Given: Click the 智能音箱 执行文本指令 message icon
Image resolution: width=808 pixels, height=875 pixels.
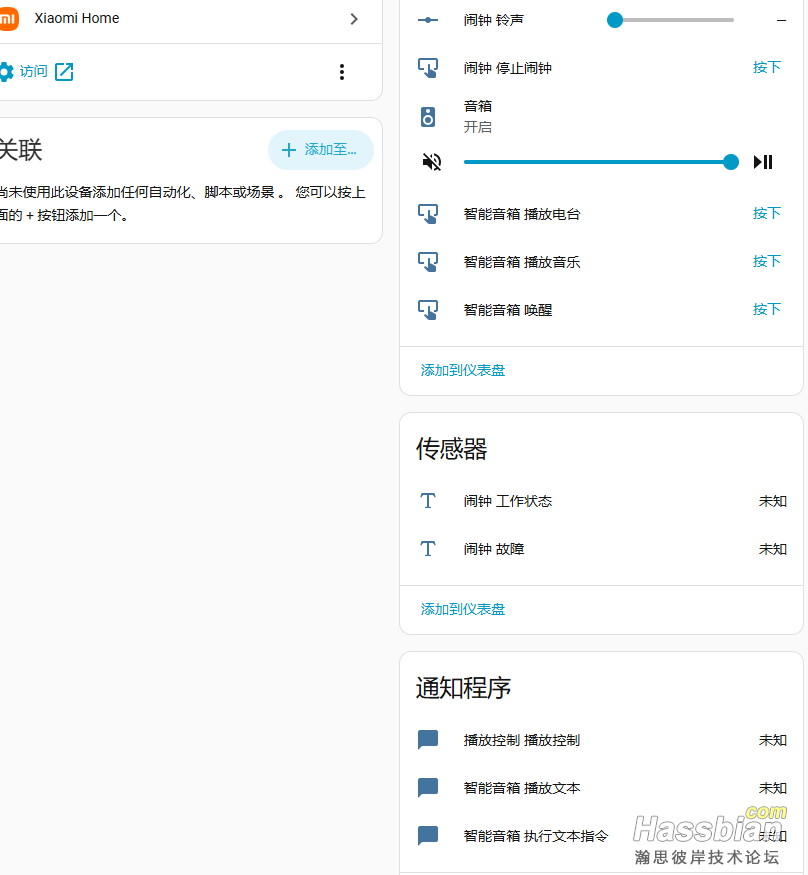Looking at the screenshot, I should [x=428, y=836].
